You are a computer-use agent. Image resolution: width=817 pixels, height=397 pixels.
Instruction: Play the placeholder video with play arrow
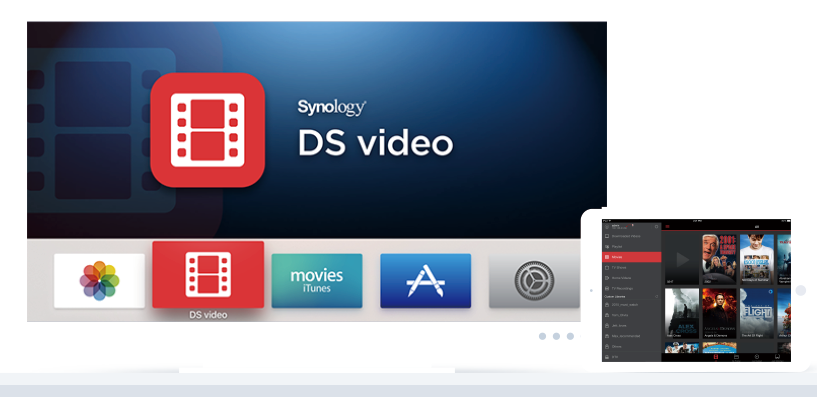click(x=682, y=259)
